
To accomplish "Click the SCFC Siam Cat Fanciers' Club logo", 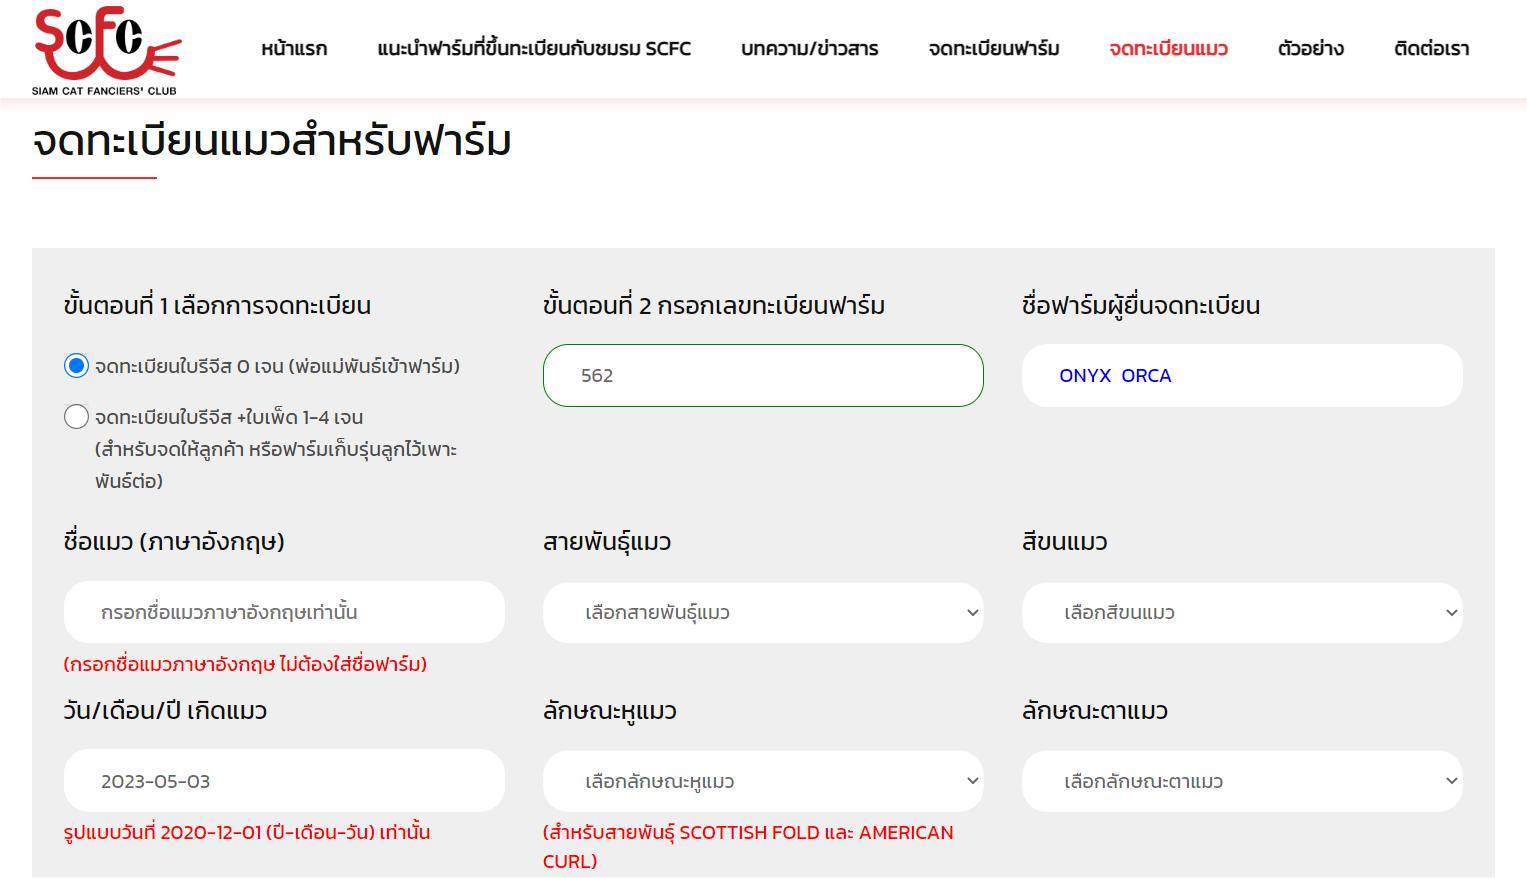I will 106,52.
